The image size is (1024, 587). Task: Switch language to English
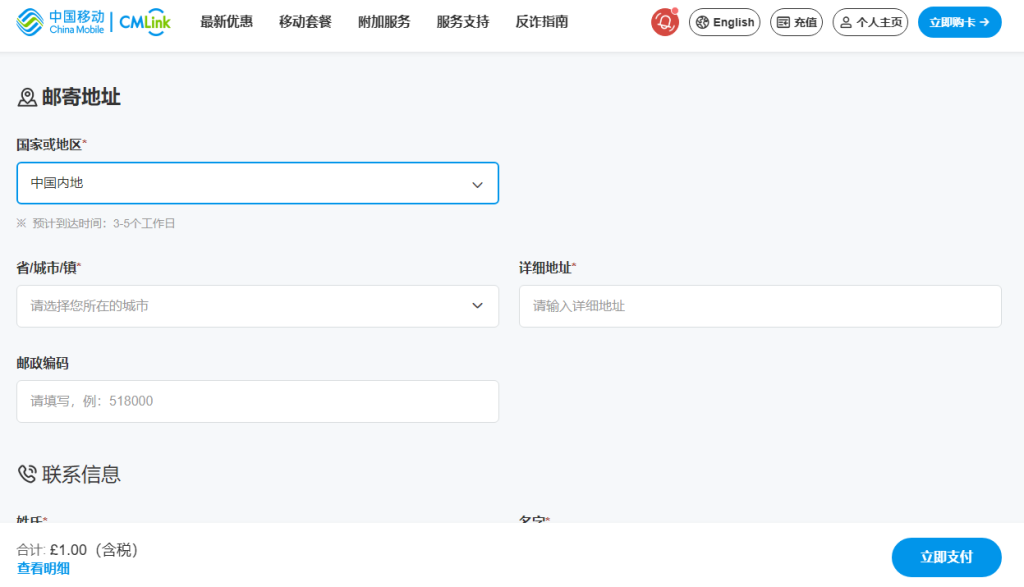click(x=725, y=22)
